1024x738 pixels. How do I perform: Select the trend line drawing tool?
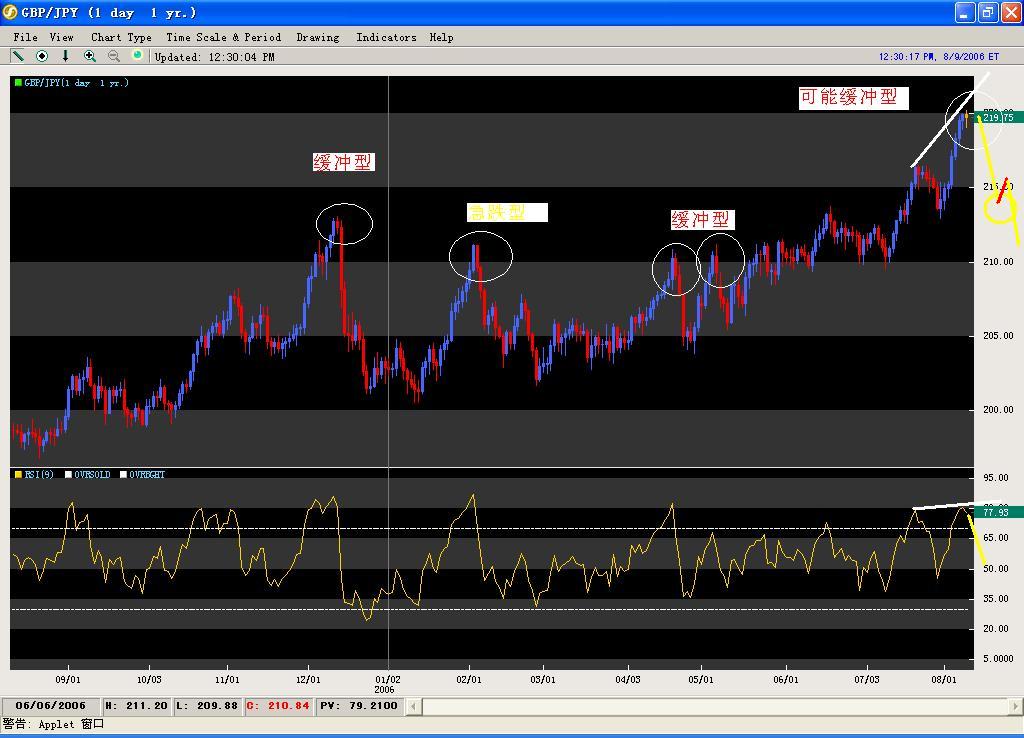coord(18,56)
